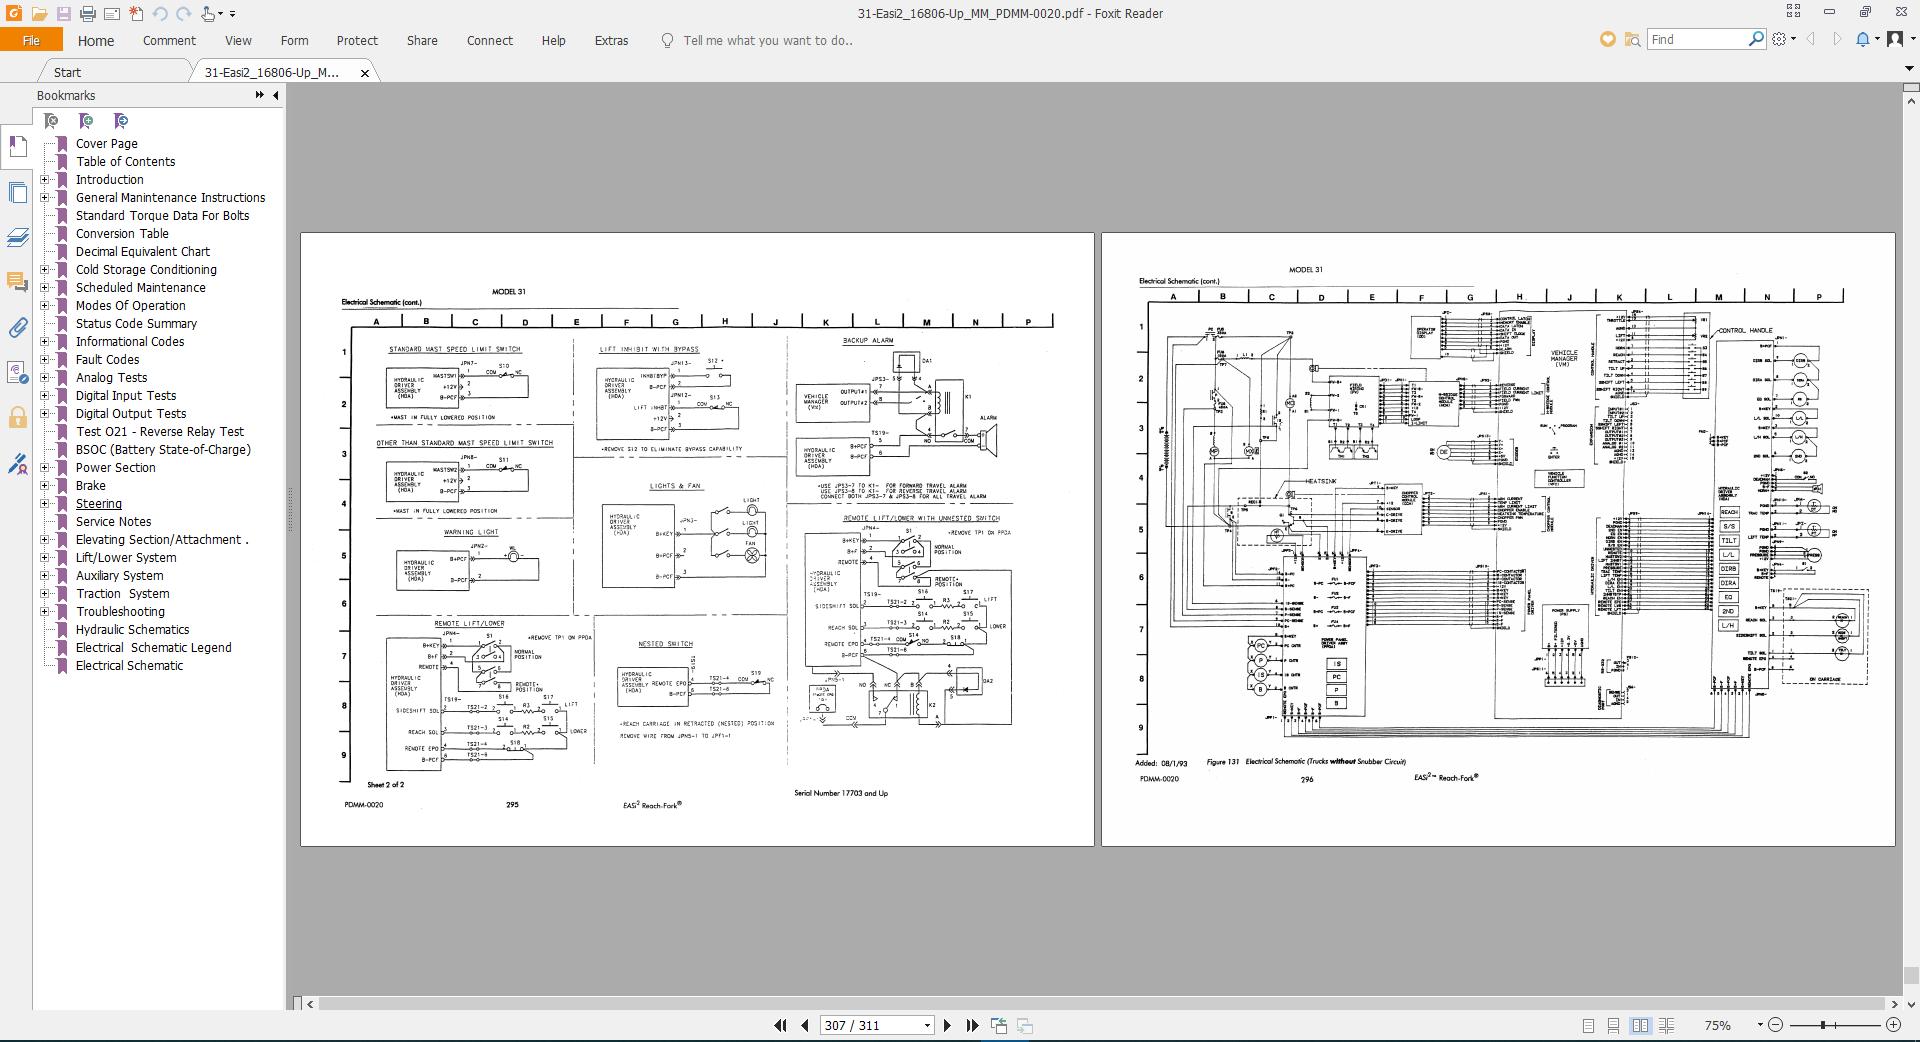1920x1042 pixels.
Task: Jump to Hydraulic Schematics bookmark
Action: [x=131, y=629]
